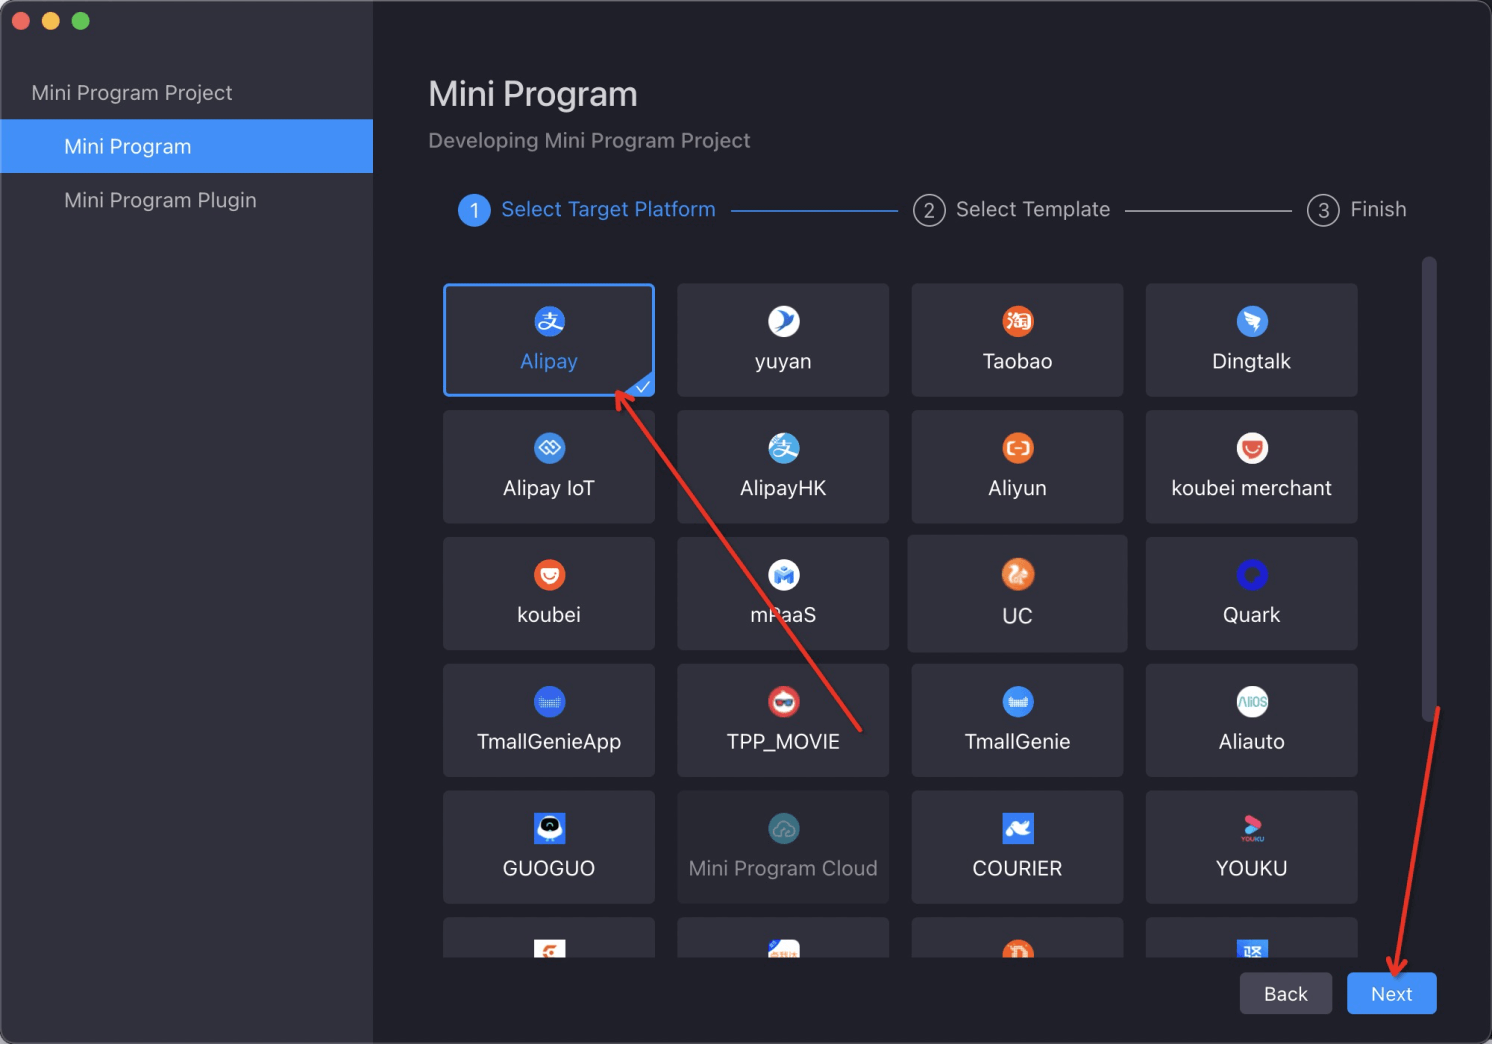Click the UC card label

tap(1017, 616)
